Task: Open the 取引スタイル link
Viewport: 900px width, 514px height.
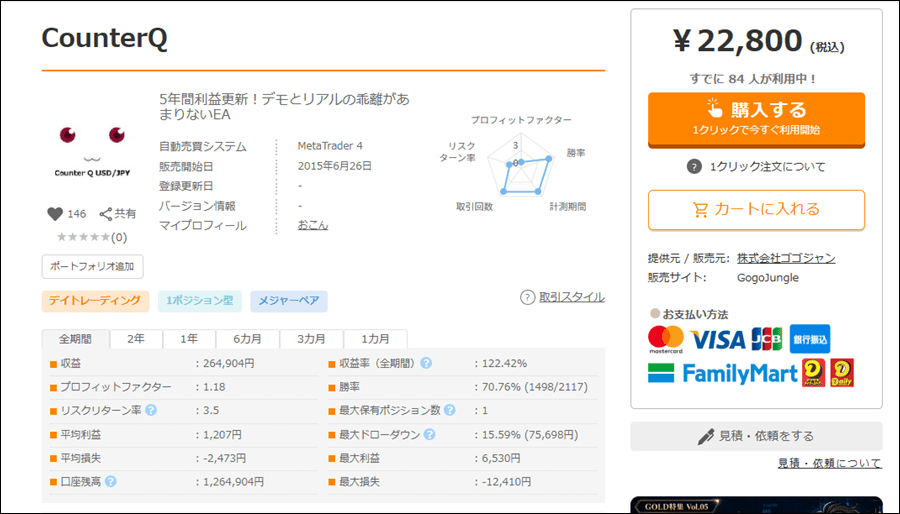Action: [571, 297]
